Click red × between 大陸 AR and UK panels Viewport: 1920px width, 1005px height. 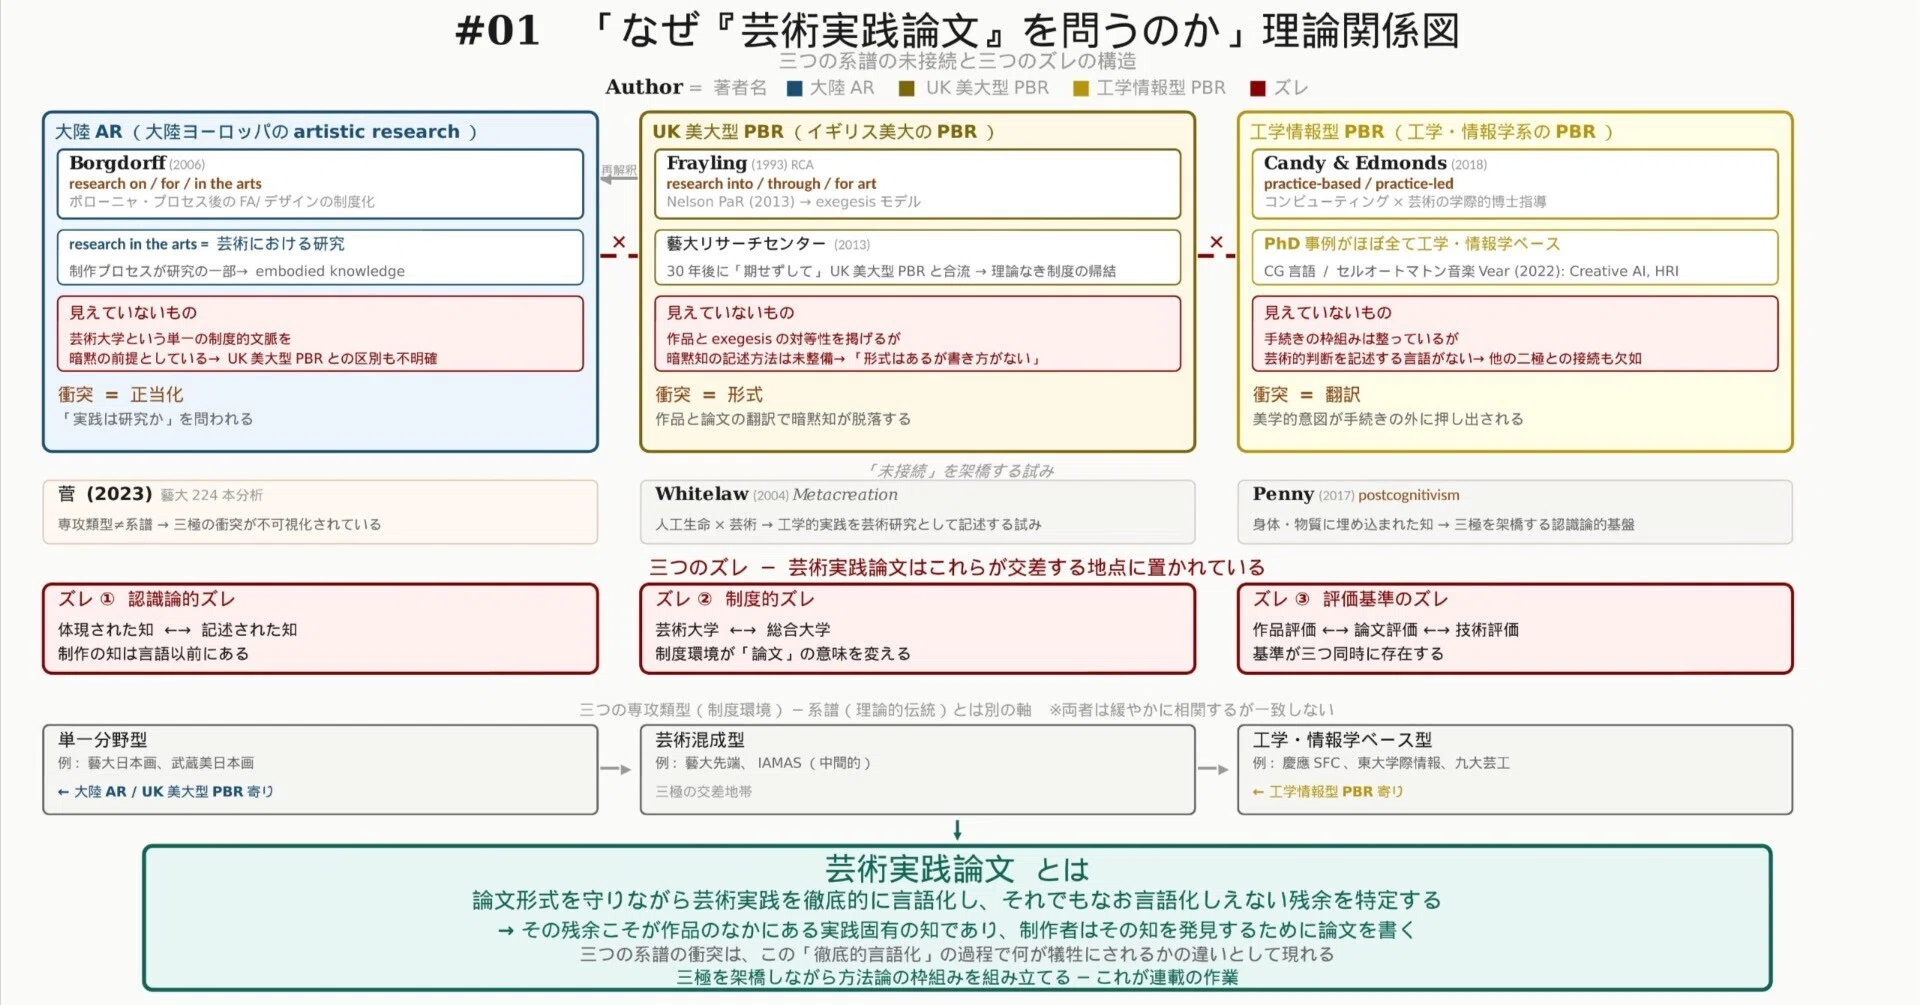click(619, 242)
